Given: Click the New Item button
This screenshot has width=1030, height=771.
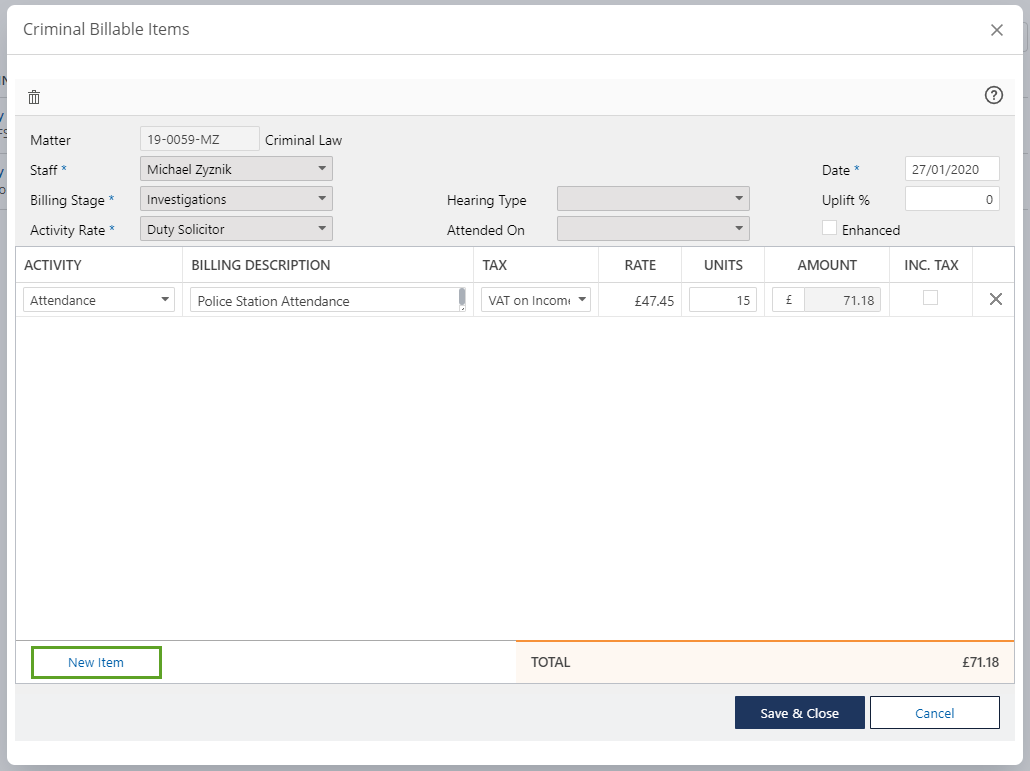Looking at the screenshot, I should pos(96,662).
